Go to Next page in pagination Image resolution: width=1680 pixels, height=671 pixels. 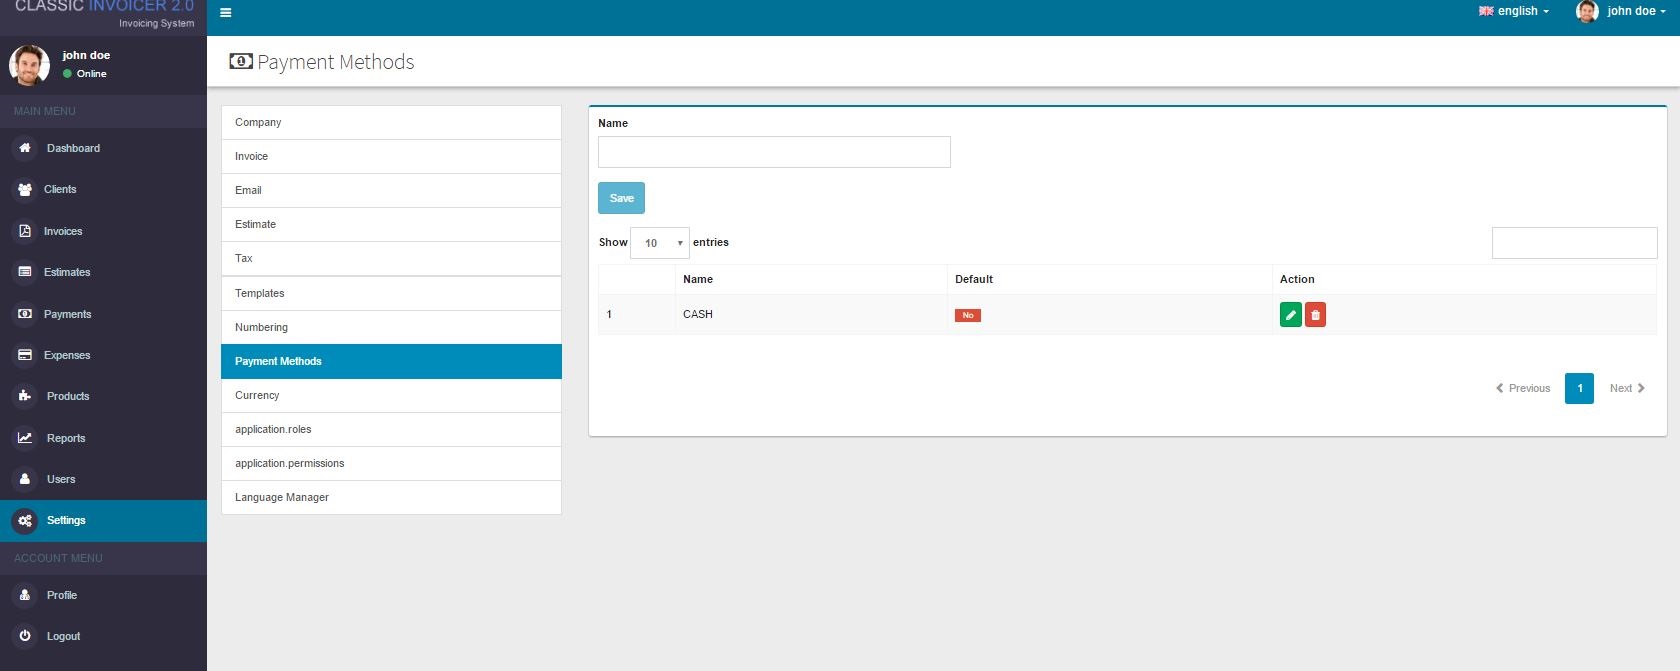click(1627, 388)
